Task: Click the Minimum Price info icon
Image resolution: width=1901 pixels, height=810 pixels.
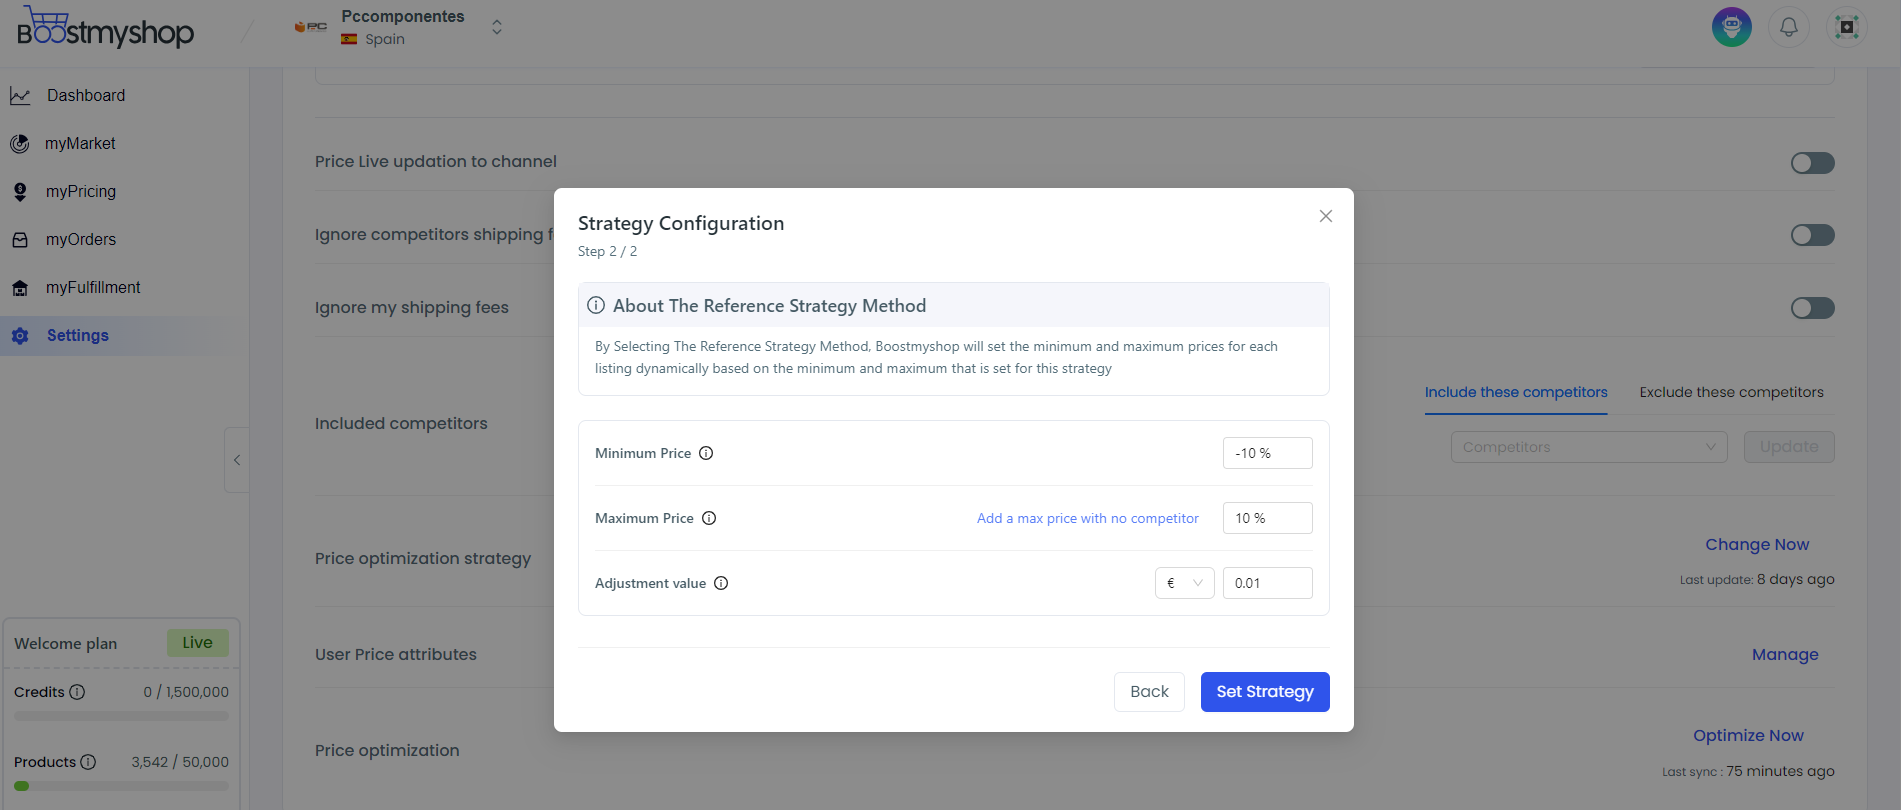Action: tap(706, 453)
